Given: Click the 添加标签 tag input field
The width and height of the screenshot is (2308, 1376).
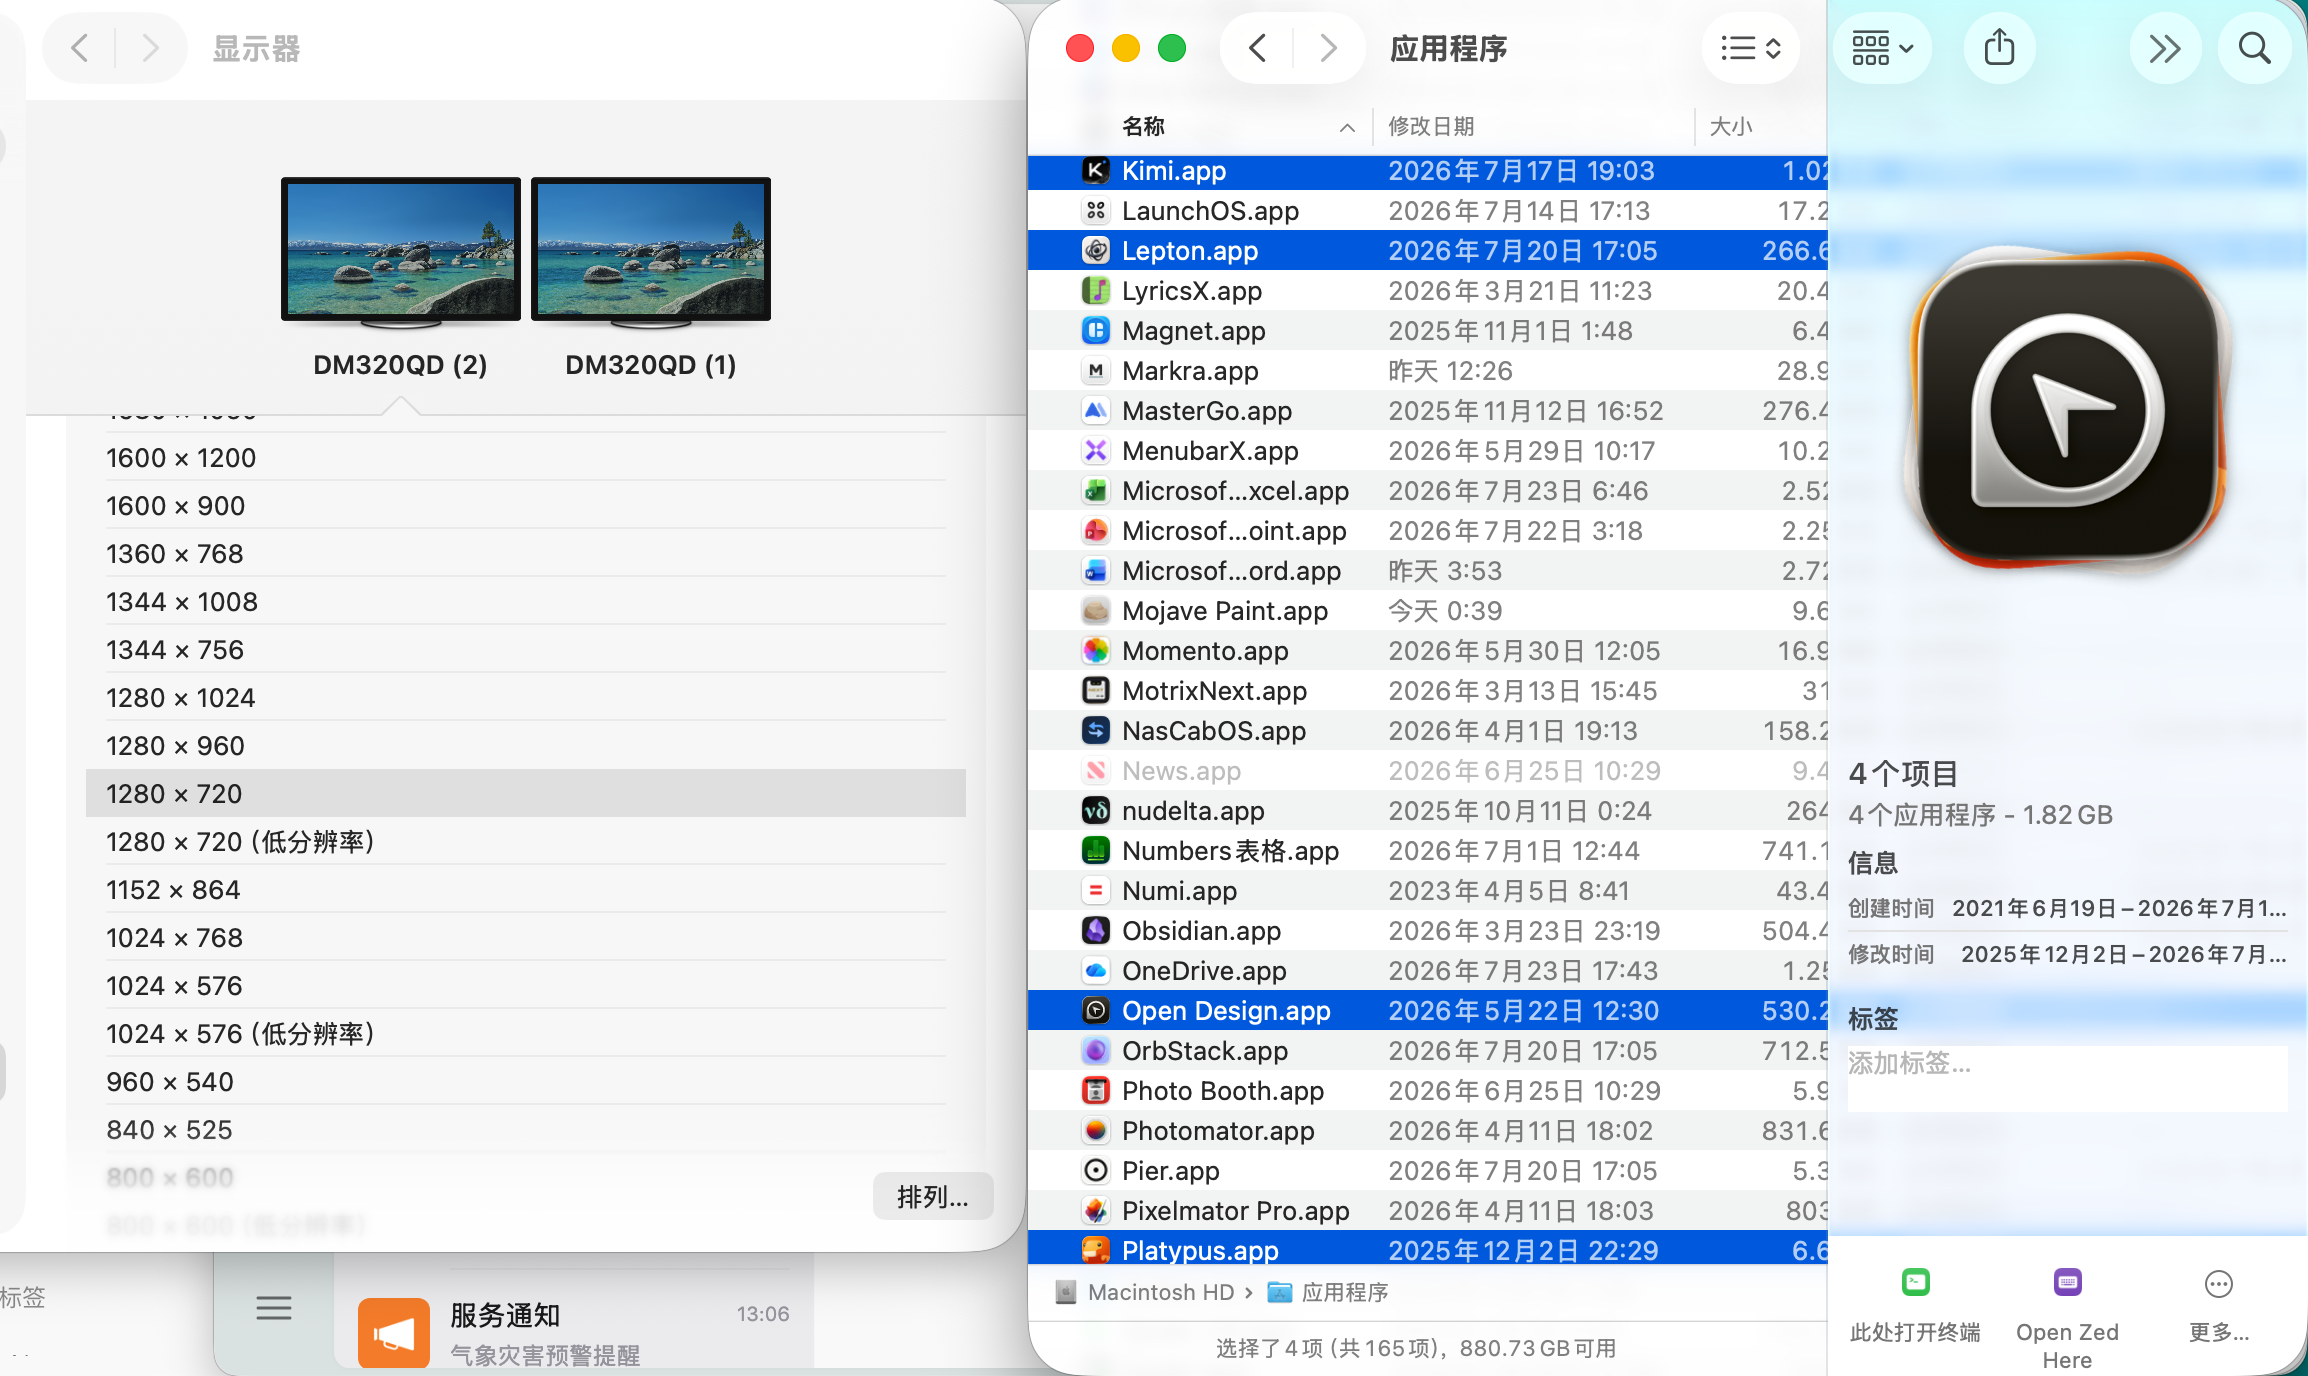Looking at the screenshot, I should (2067, 1078).
